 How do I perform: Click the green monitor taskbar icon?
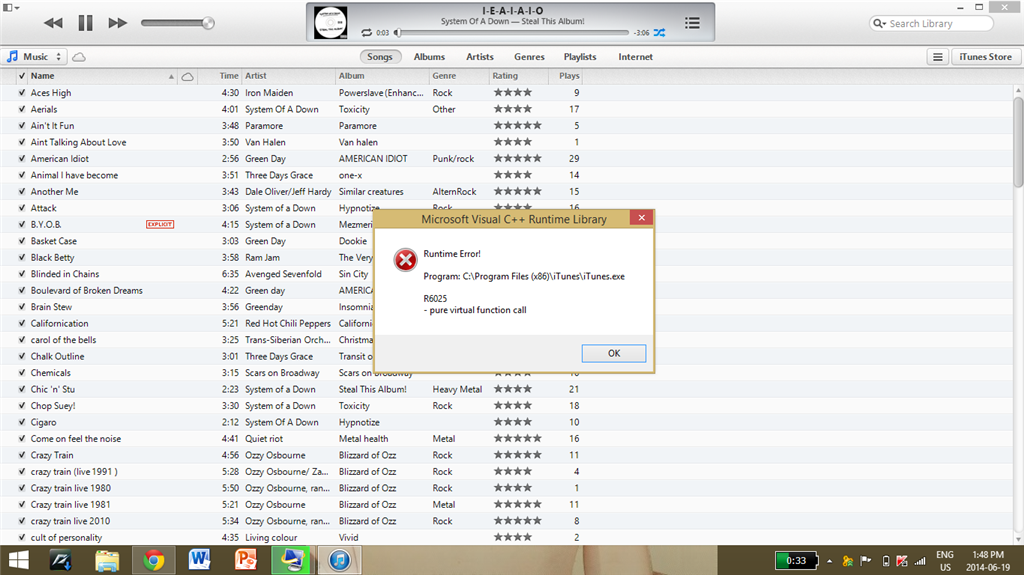[292, 561]
